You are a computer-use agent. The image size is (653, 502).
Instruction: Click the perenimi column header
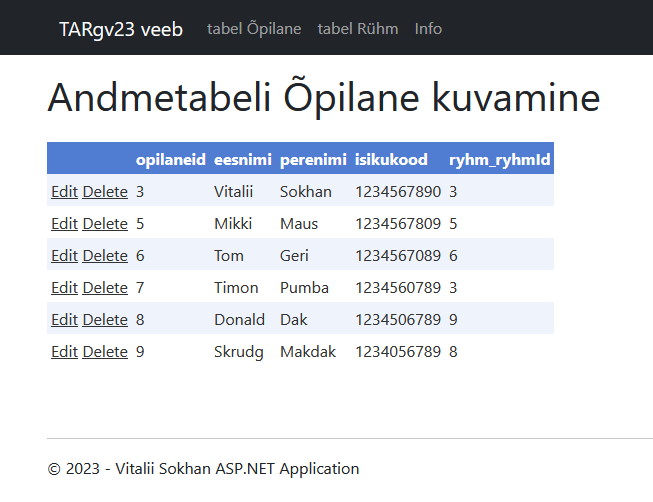(313, 160)
